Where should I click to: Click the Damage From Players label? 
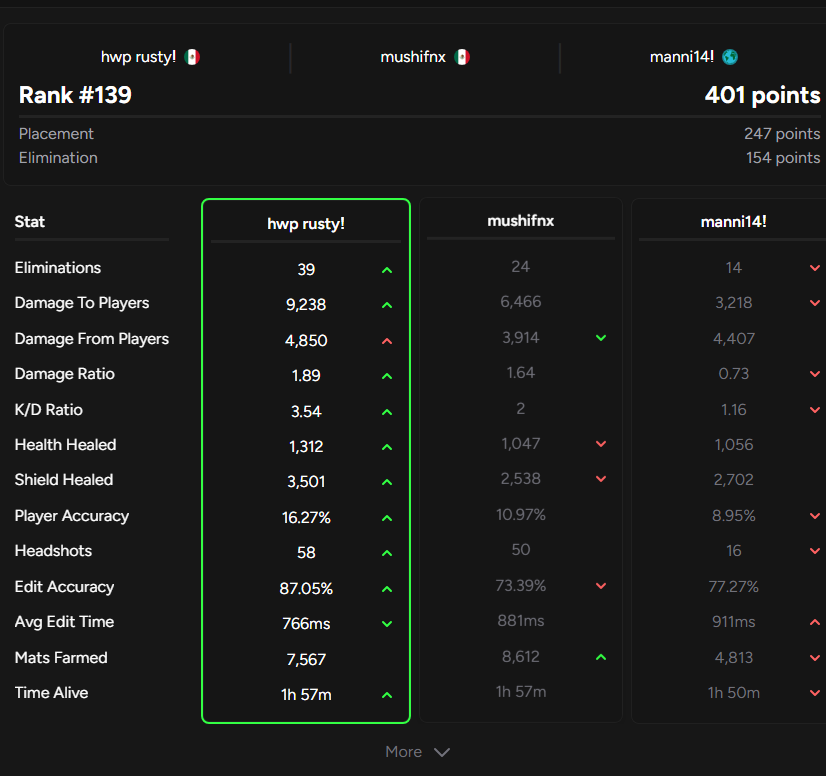tap(92, 339)
